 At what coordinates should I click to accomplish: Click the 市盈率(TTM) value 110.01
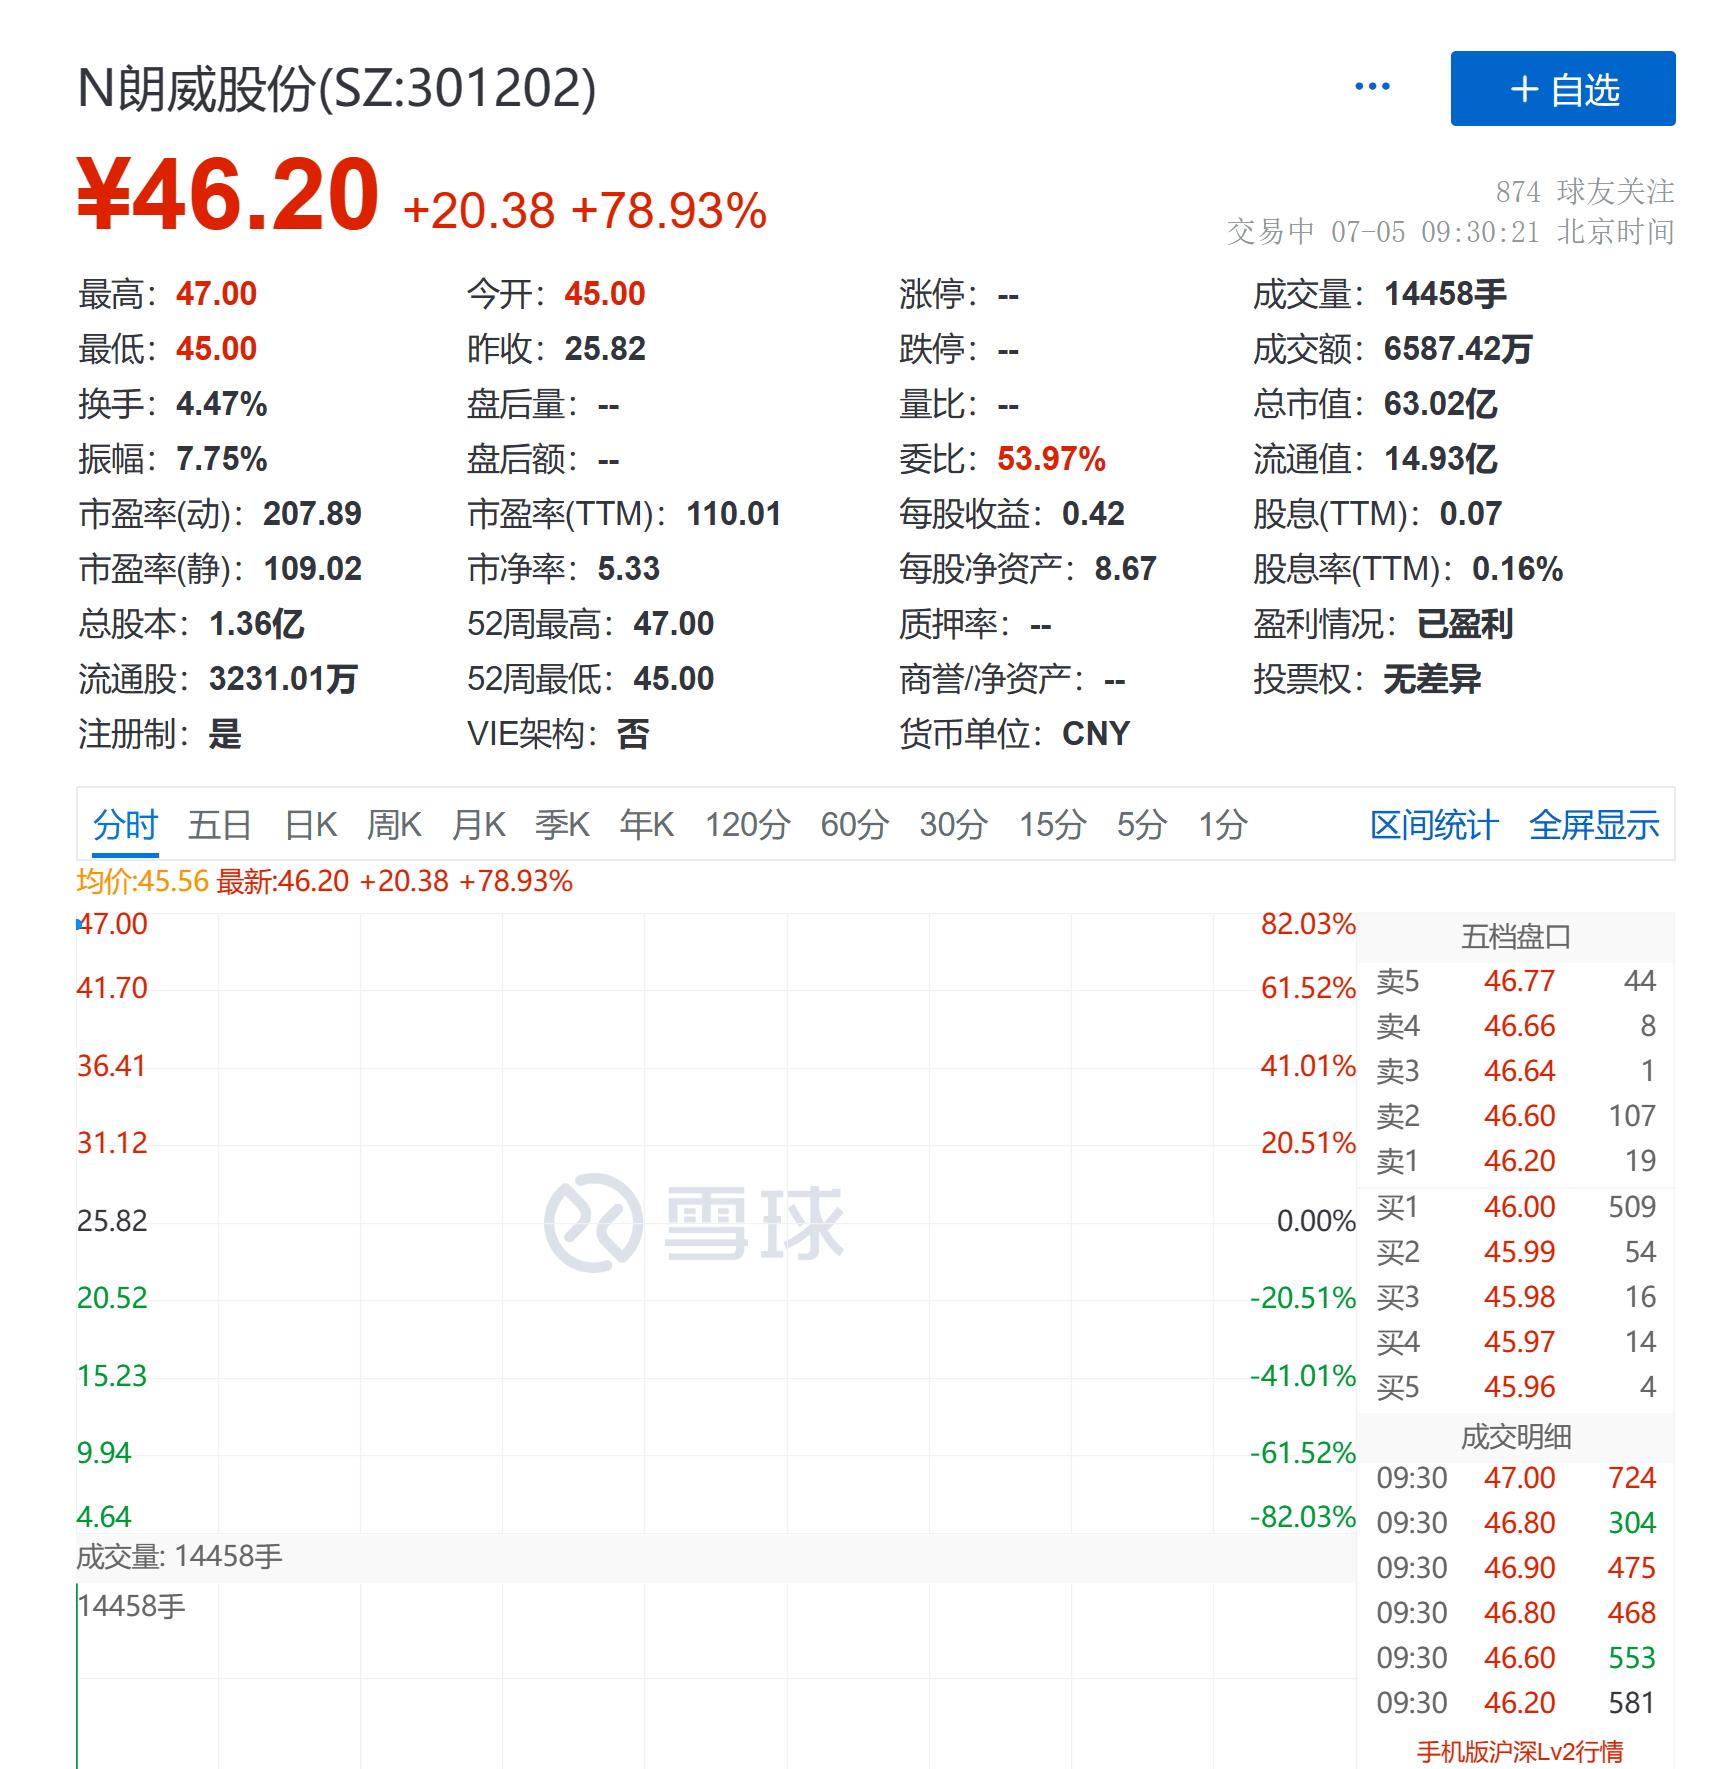point(734,514)
